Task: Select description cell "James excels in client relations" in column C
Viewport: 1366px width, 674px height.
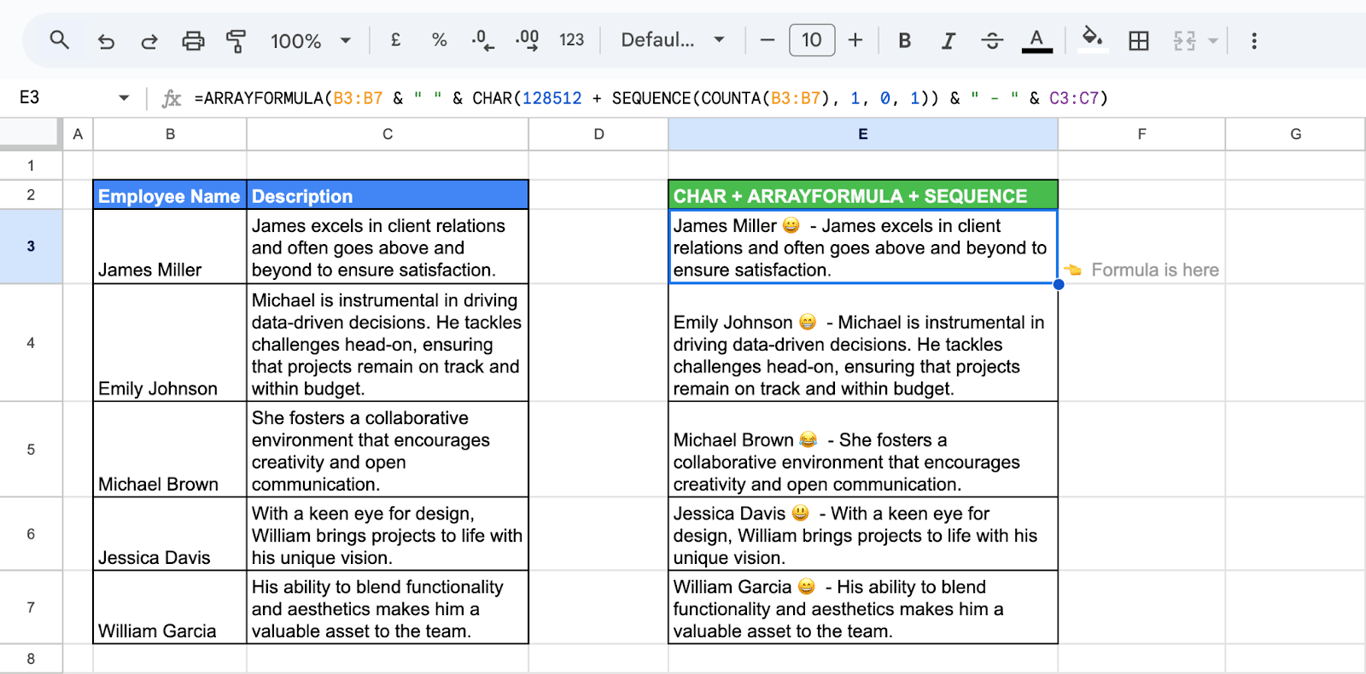Action: (x=388, y=246)
